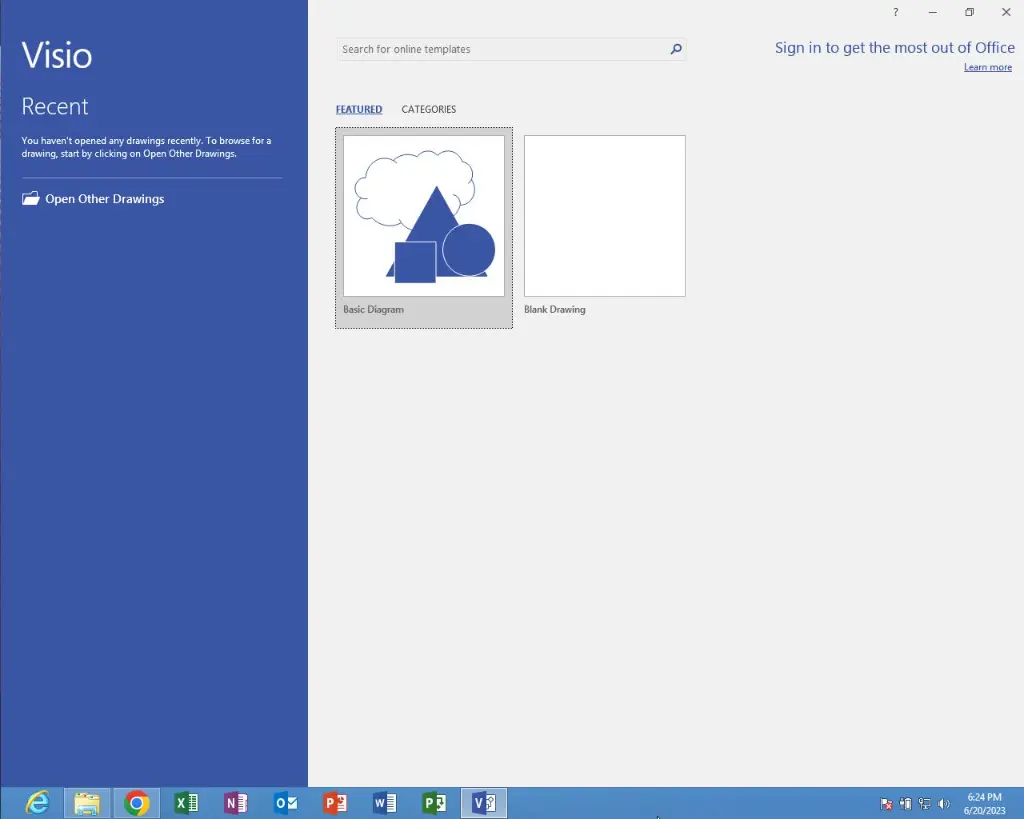
Task: Launch PowerPoint from the taskbar
Action: click(x=335, y=803)
